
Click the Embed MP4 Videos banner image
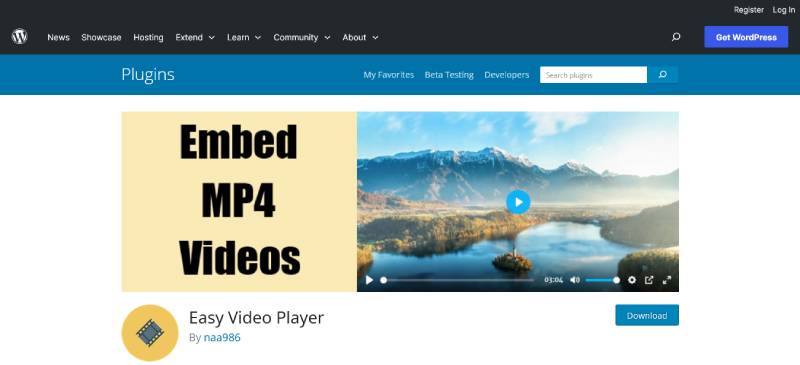coord(400,202)
